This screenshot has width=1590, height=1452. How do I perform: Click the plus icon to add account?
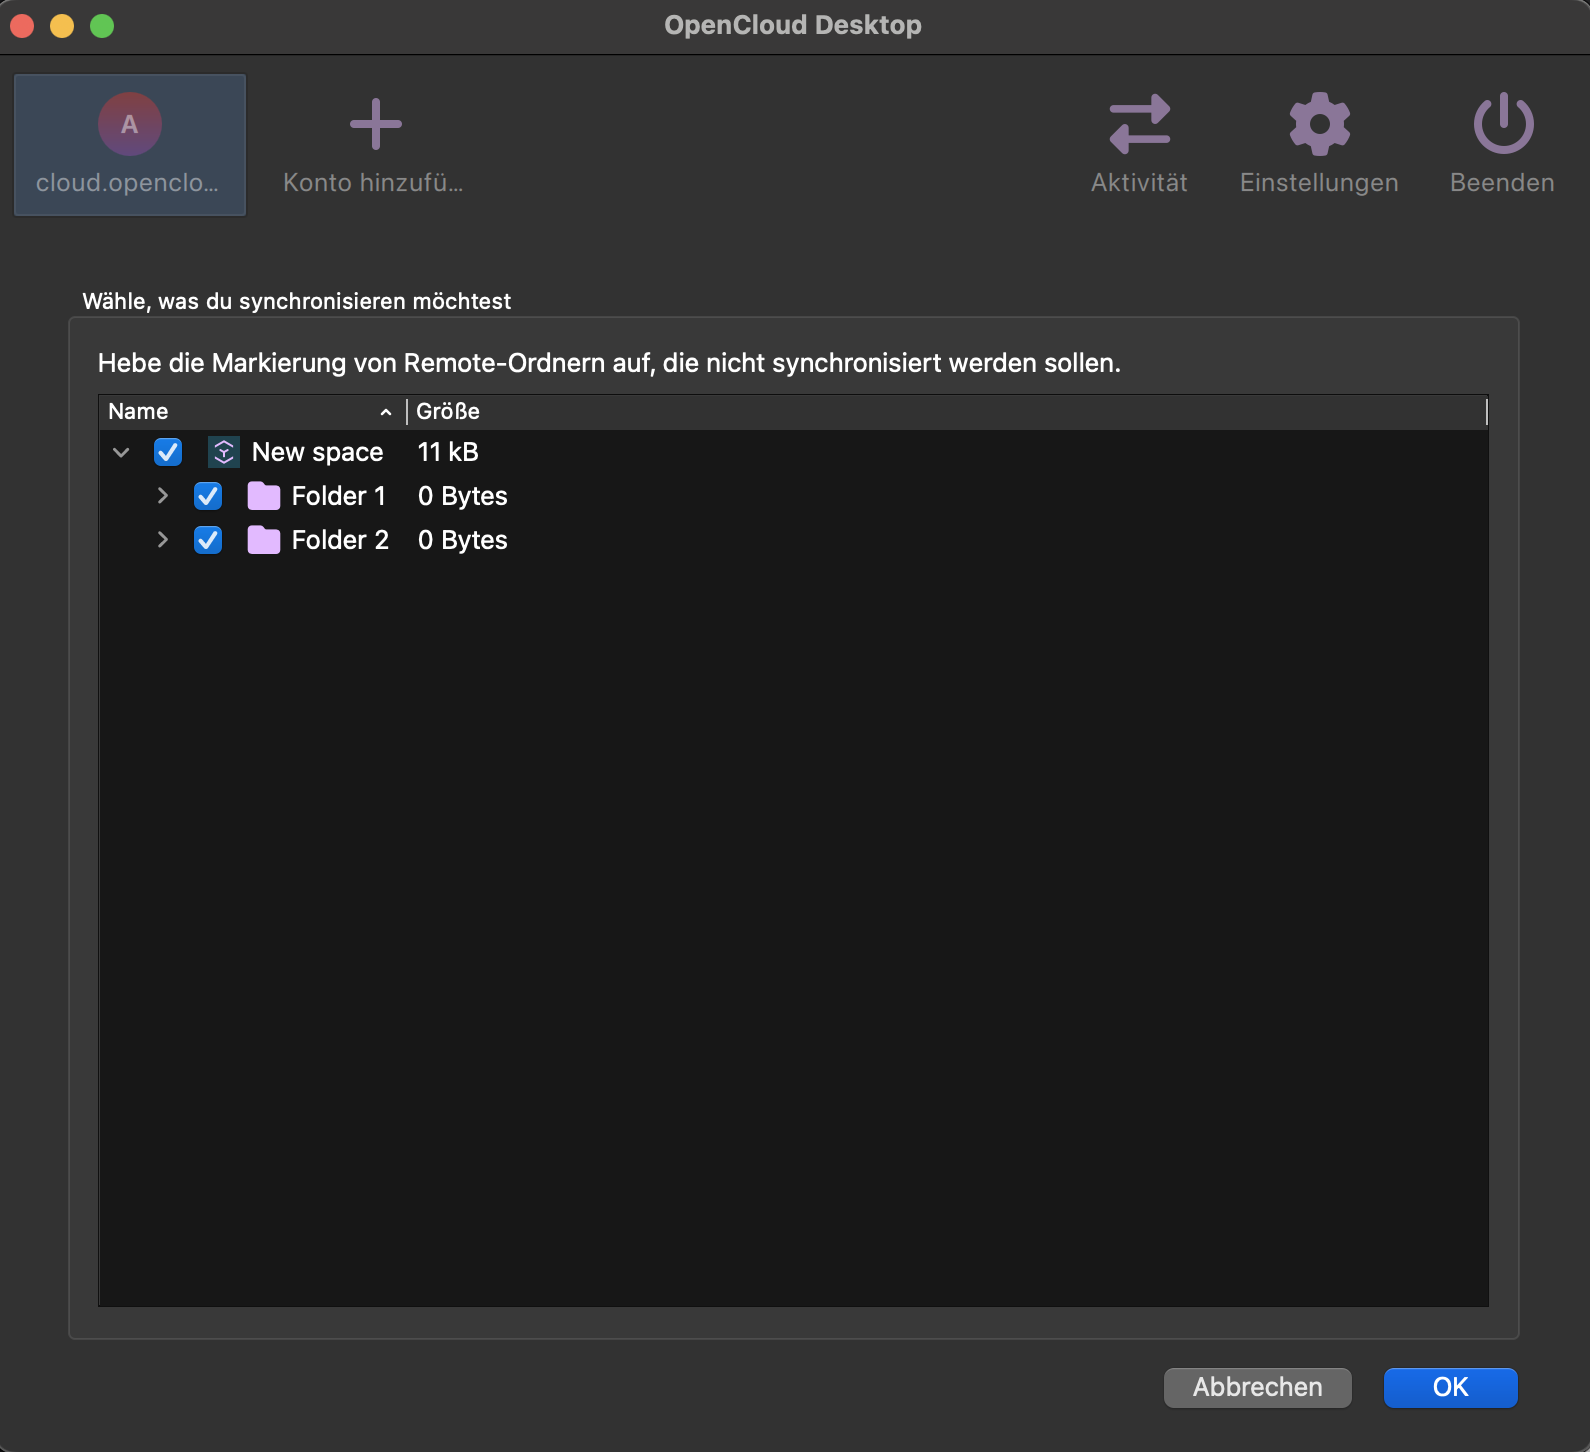click(376, 124)
